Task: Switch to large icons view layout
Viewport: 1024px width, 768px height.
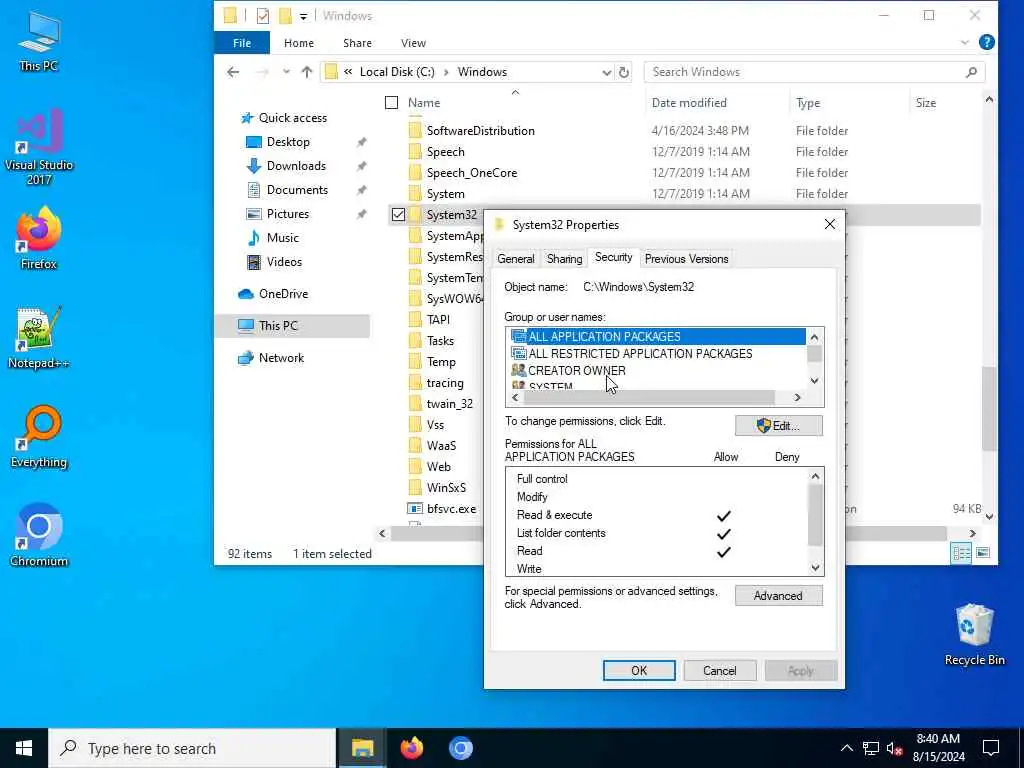Action: (982, 554)
